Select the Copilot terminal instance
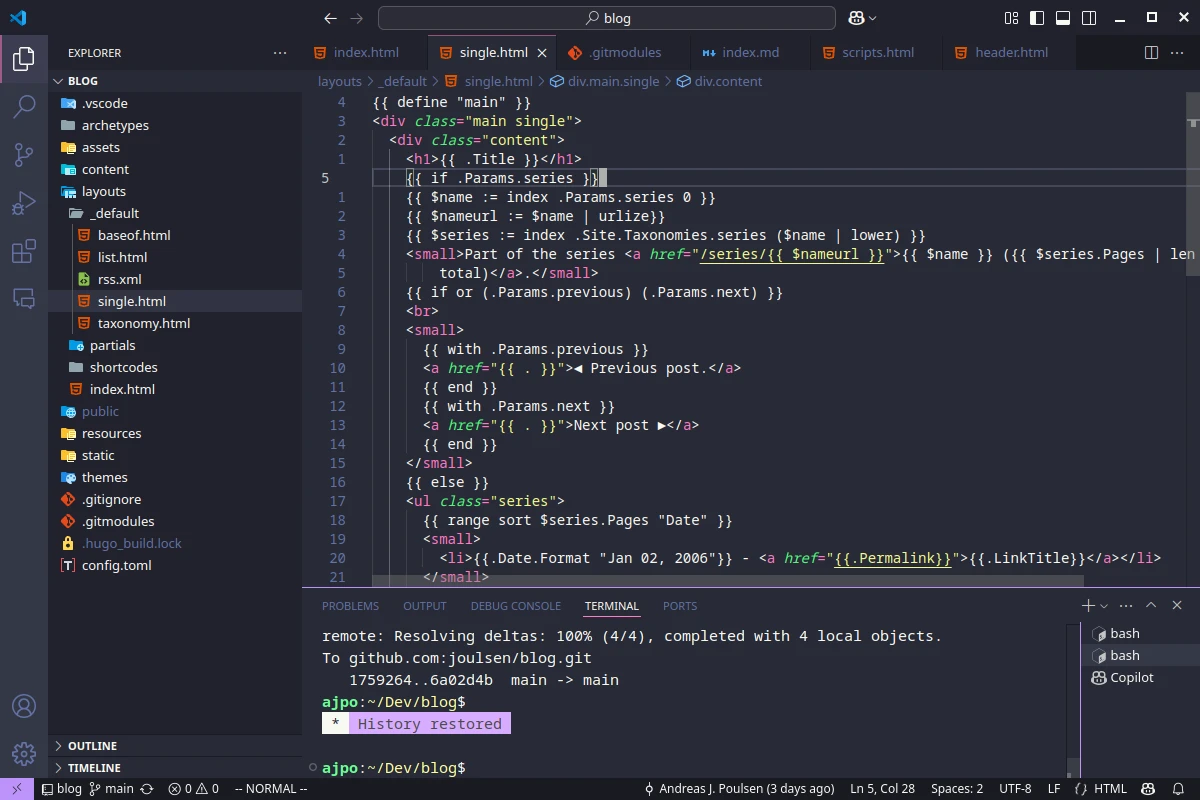1200x800 pixels. (x=1140, y=677)
